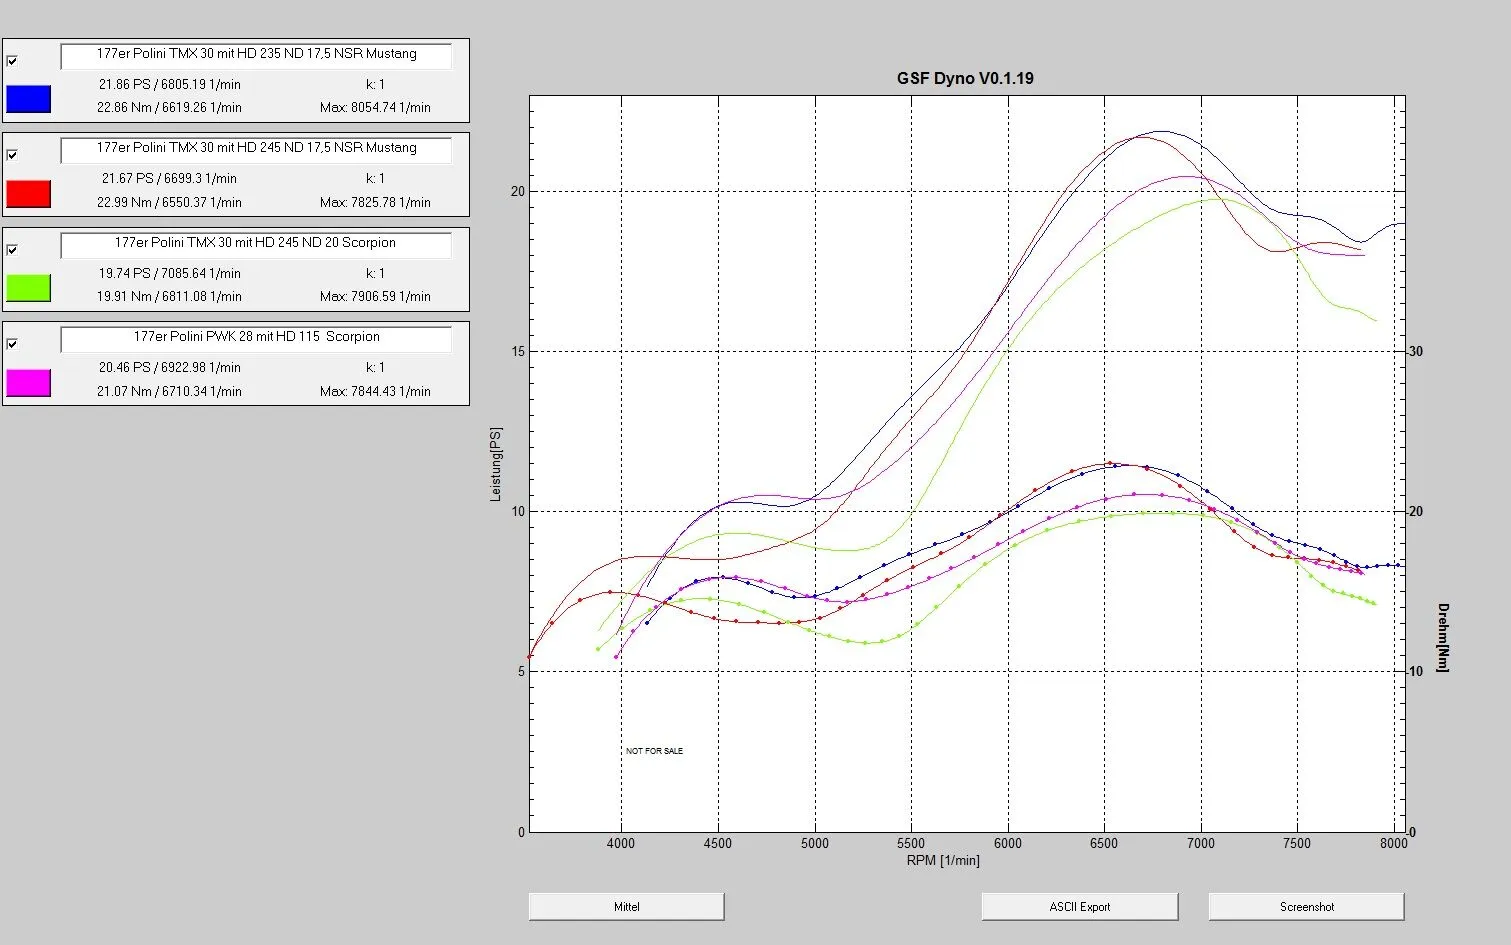Take a capture with the Screenshot button
This screenshot has width=1511, height=945.
[x=1306, y=907]
